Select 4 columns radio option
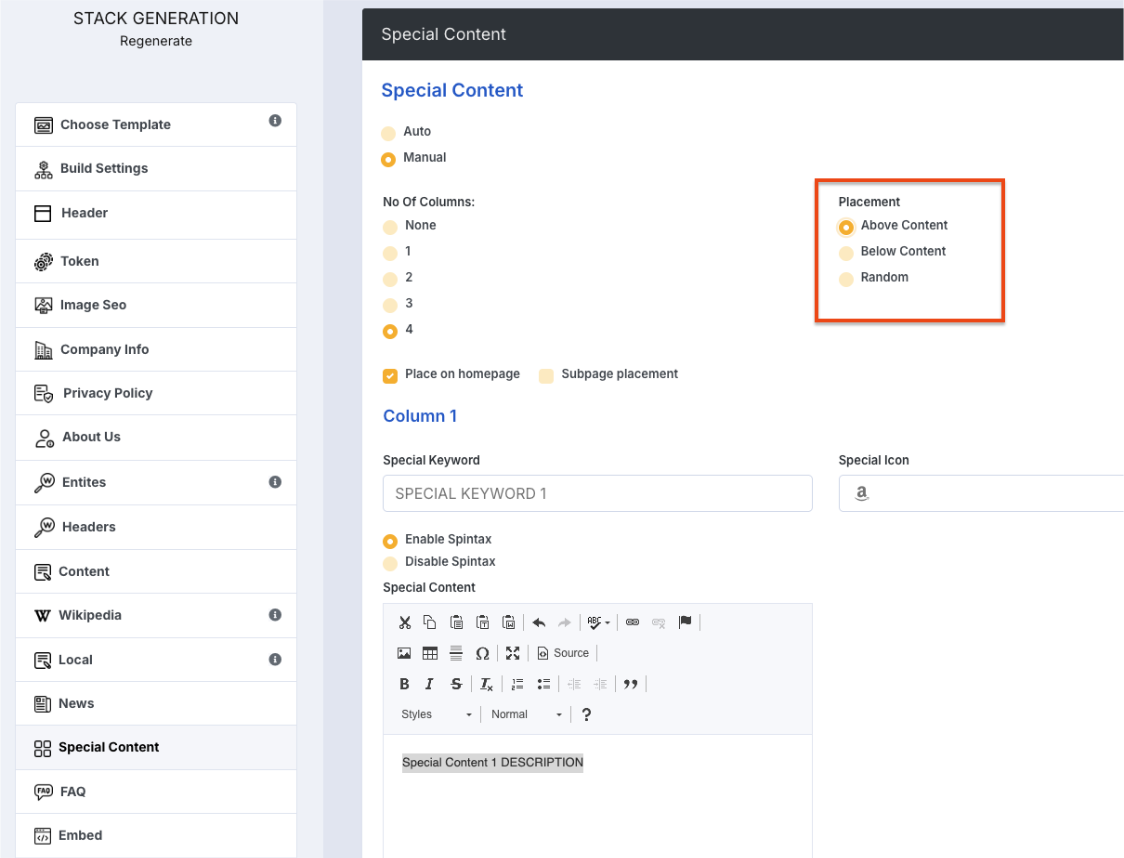 (390, 331)
